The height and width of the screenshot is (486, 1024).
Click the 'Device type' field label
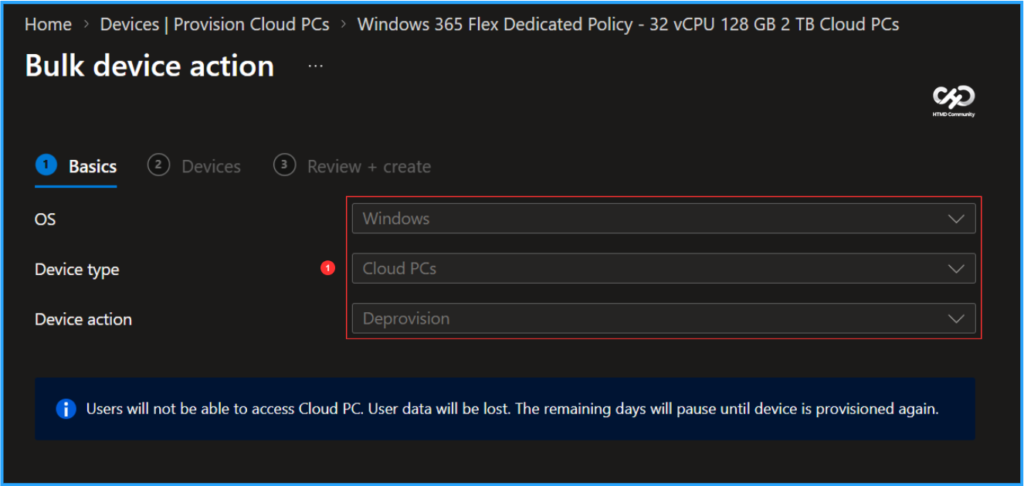(77, 269)
